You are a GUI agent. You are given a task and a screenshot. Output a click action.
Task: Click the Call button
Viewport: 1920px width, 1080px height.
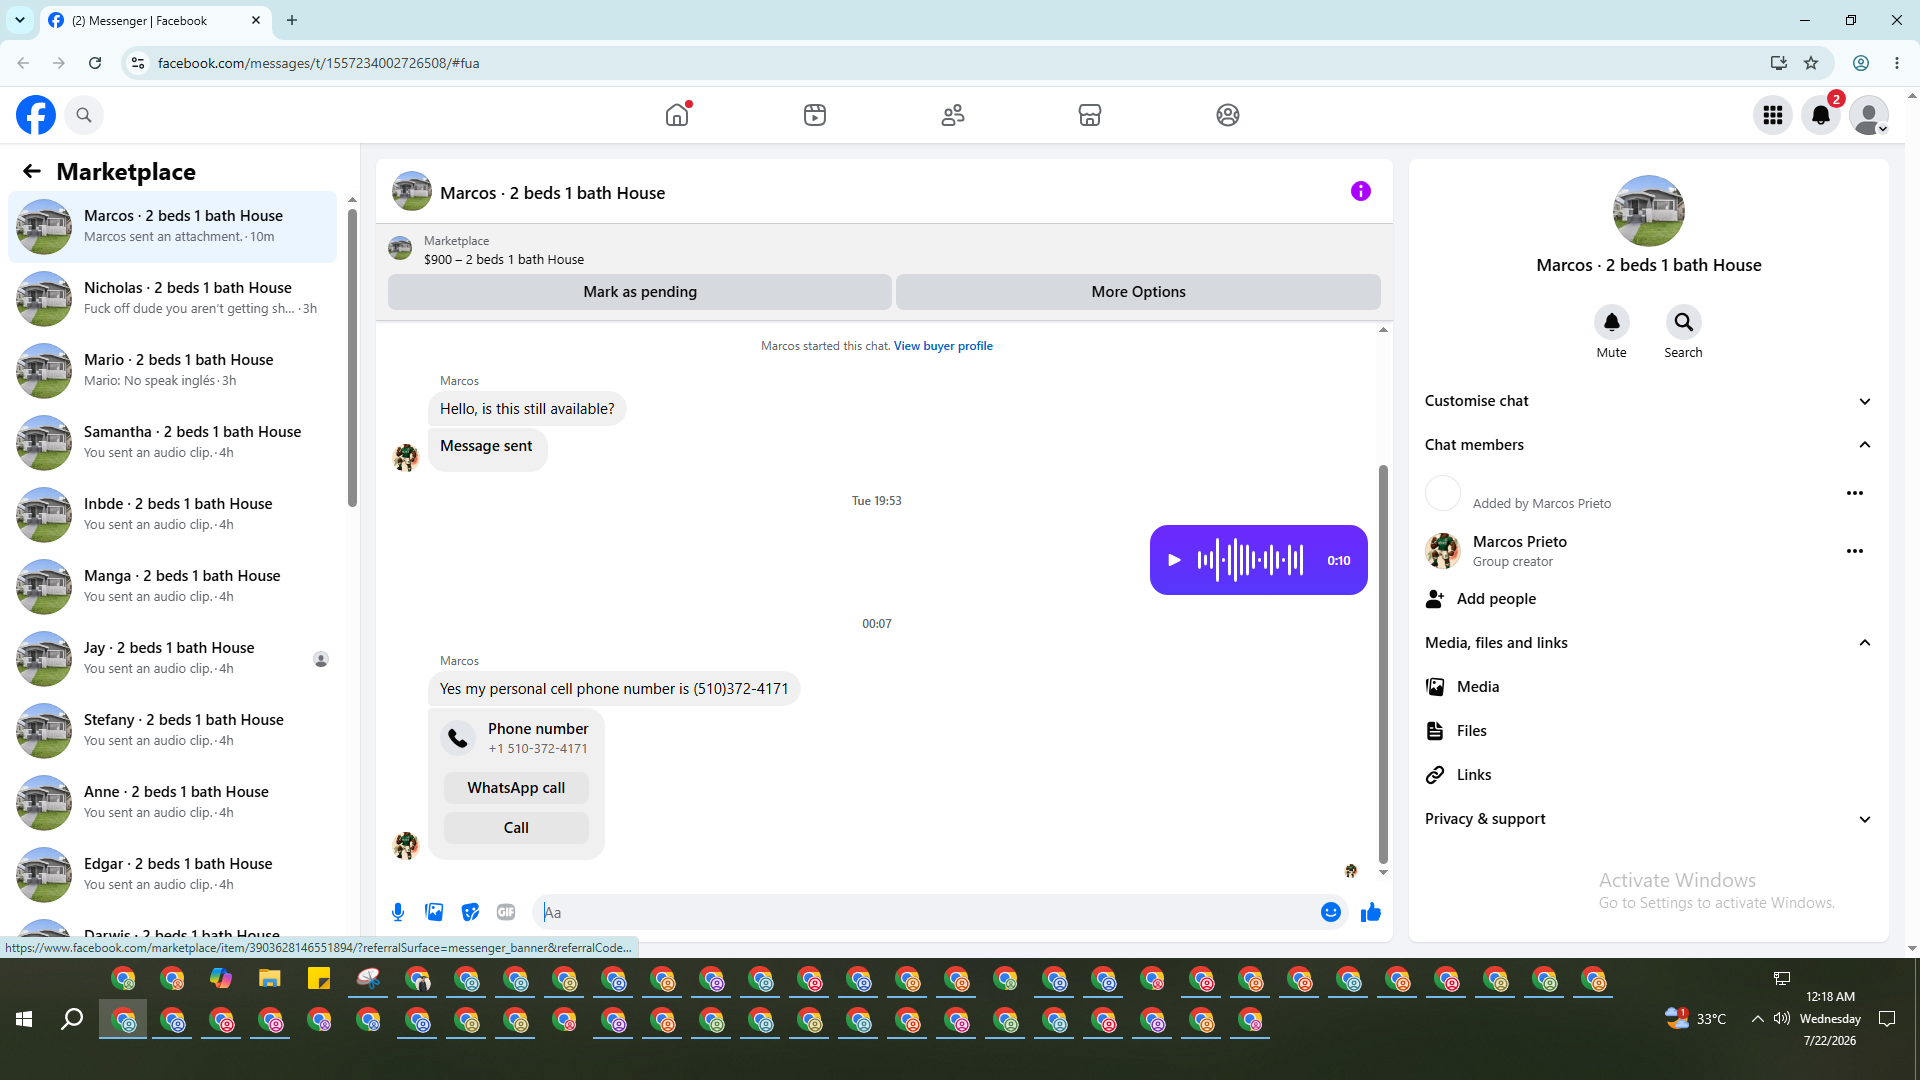point(516,828)
